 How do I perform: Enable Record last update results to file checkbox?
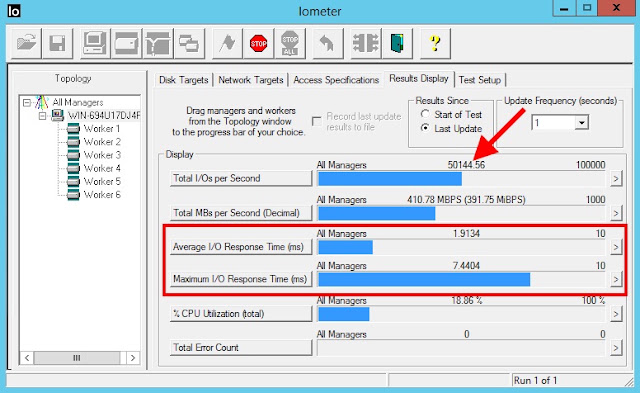[316, 121]
